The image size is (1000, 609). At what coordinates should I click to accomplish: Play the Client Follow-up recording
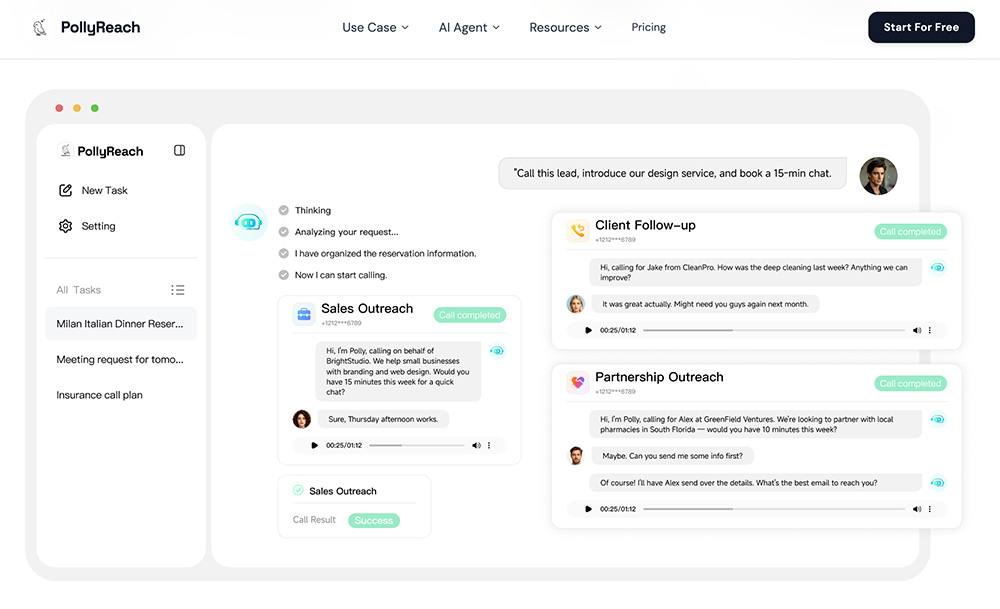point(588,330)
